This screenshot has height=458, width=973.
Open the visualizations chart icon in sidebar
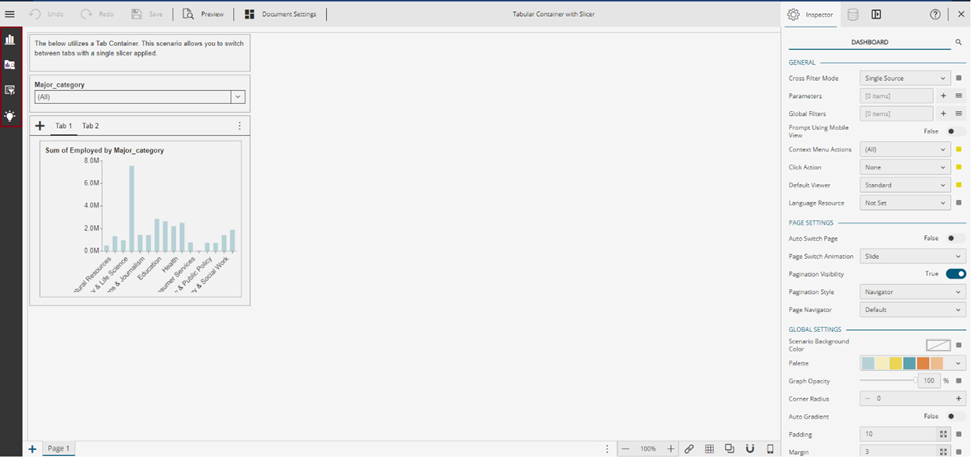[x=10, y=40]
